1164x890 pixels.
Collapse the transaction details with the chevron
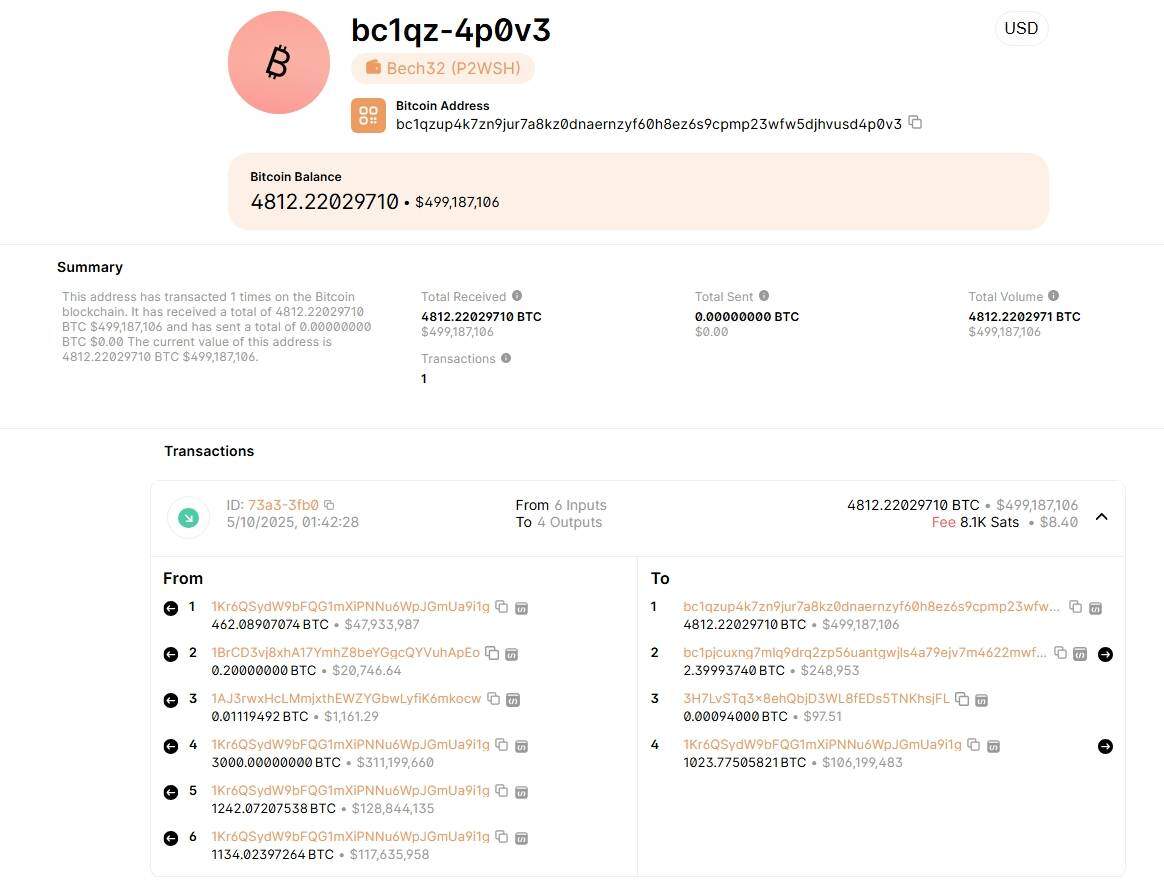pyautogui.click(x=1101, y=516)
